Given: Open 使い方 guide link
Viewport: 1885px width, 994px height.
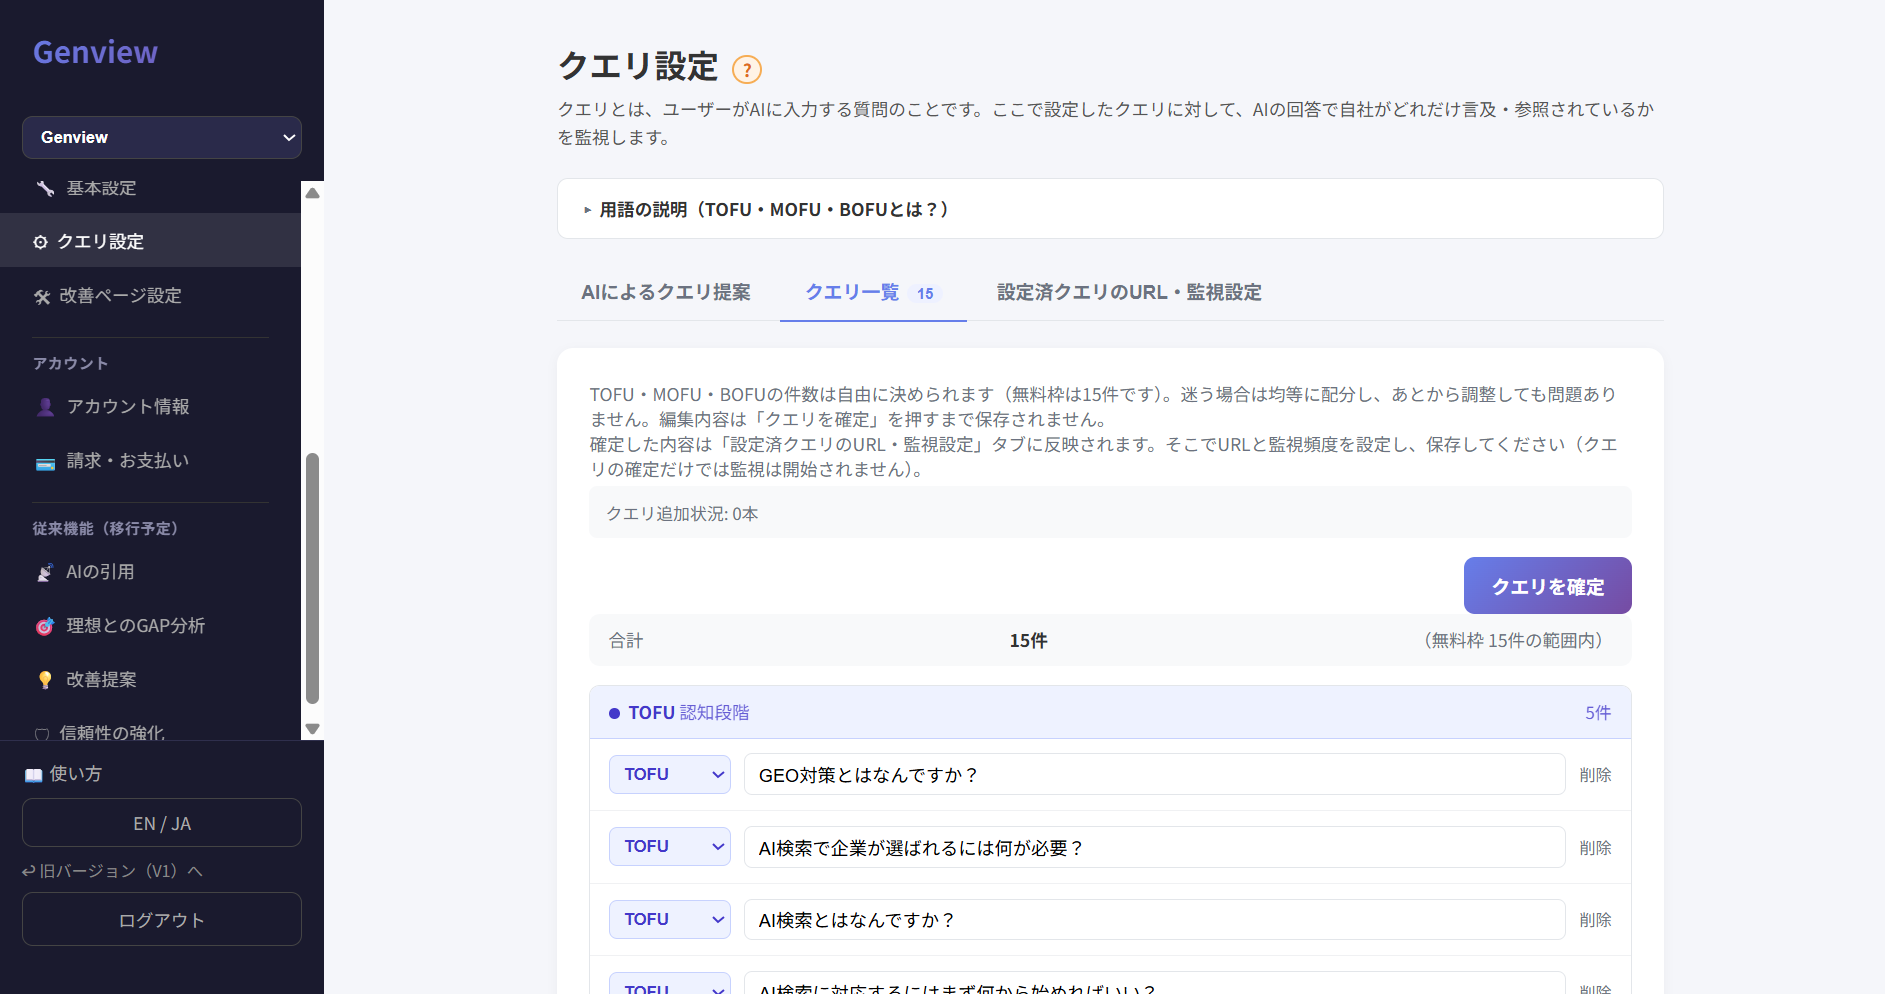Looking at the screenshot, I should [63, 774].
